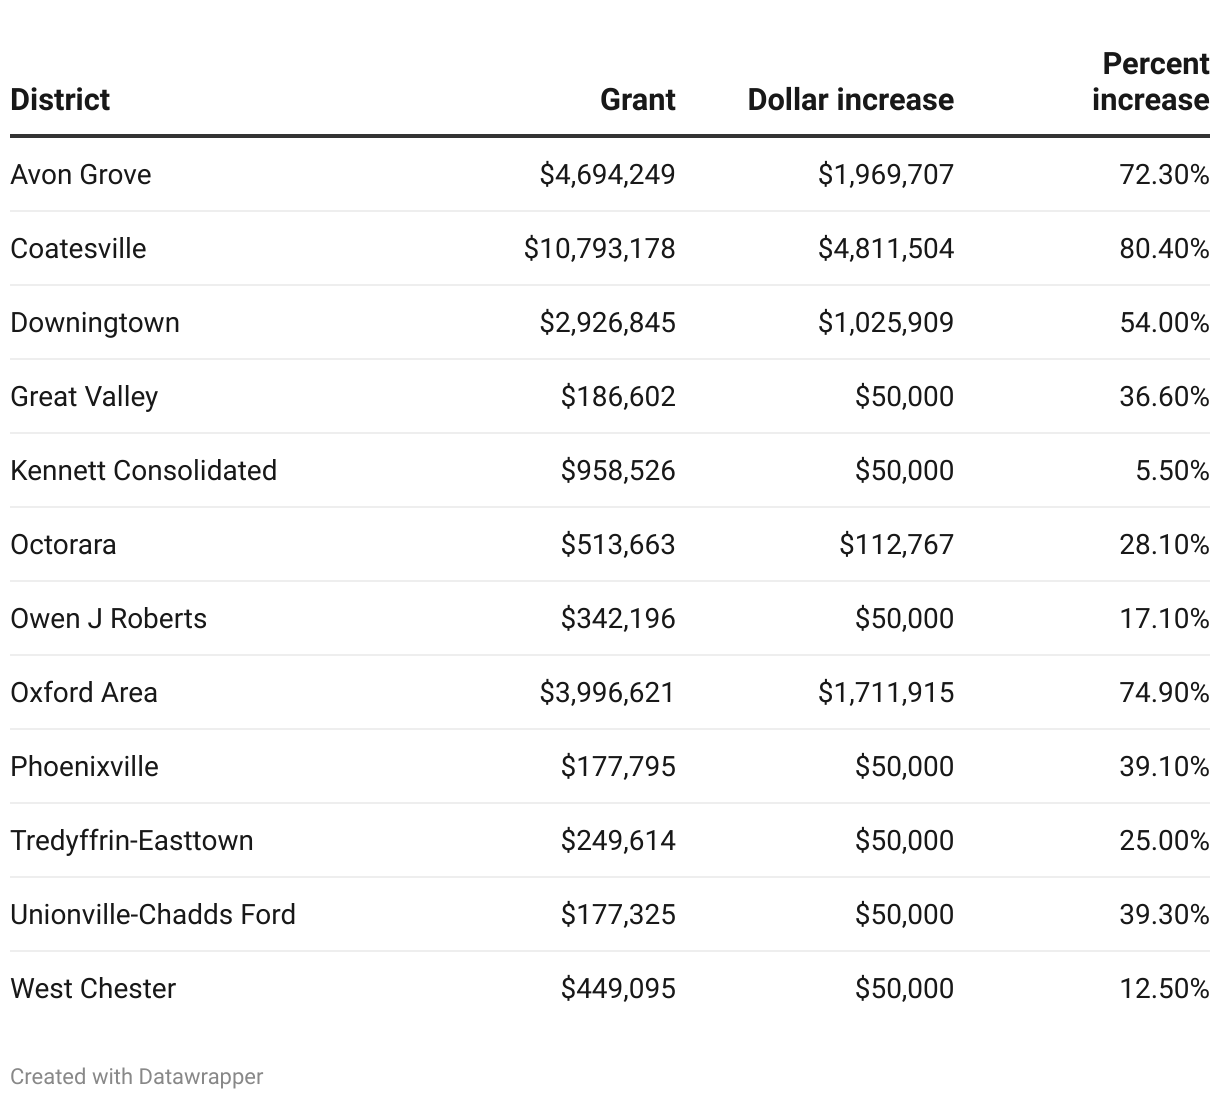Click the District column header
This screenshot has height=1100, width=1220.
point(60,100)
